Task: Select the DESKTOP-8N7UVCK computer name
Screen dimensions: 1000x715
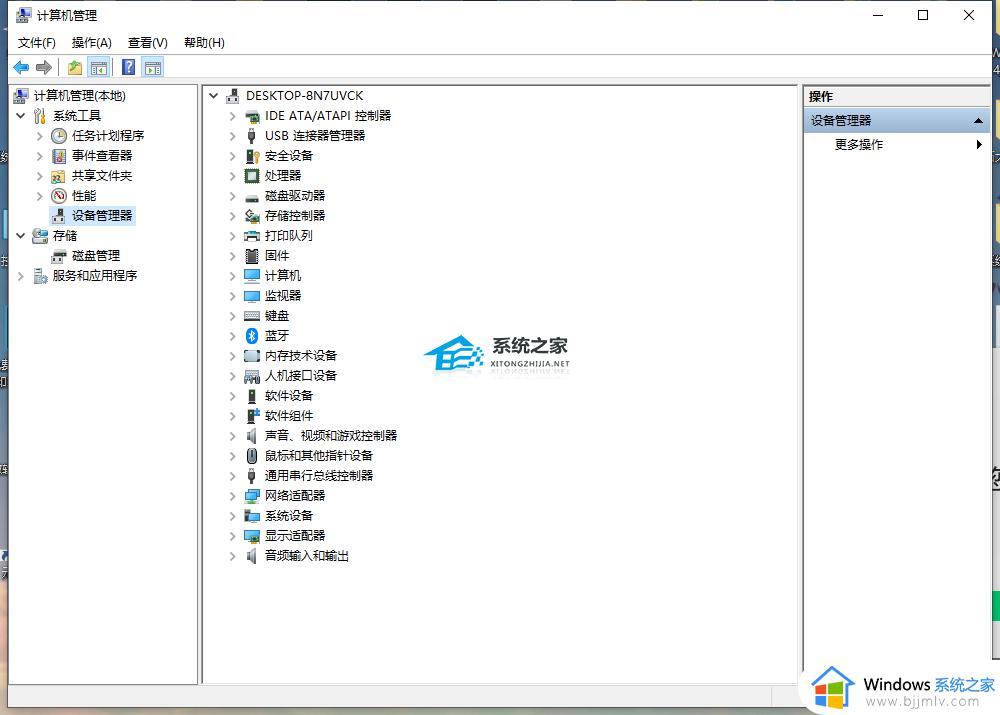Action: (x=305, y=96)
